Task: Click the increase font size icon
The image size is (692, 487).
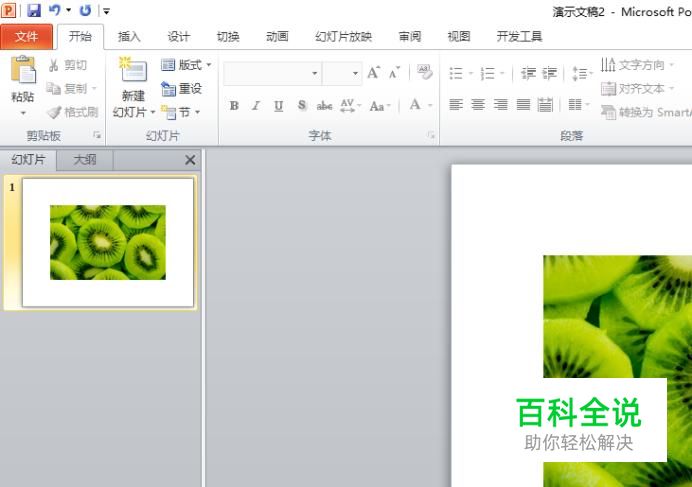Action: [x=373, y=72]
